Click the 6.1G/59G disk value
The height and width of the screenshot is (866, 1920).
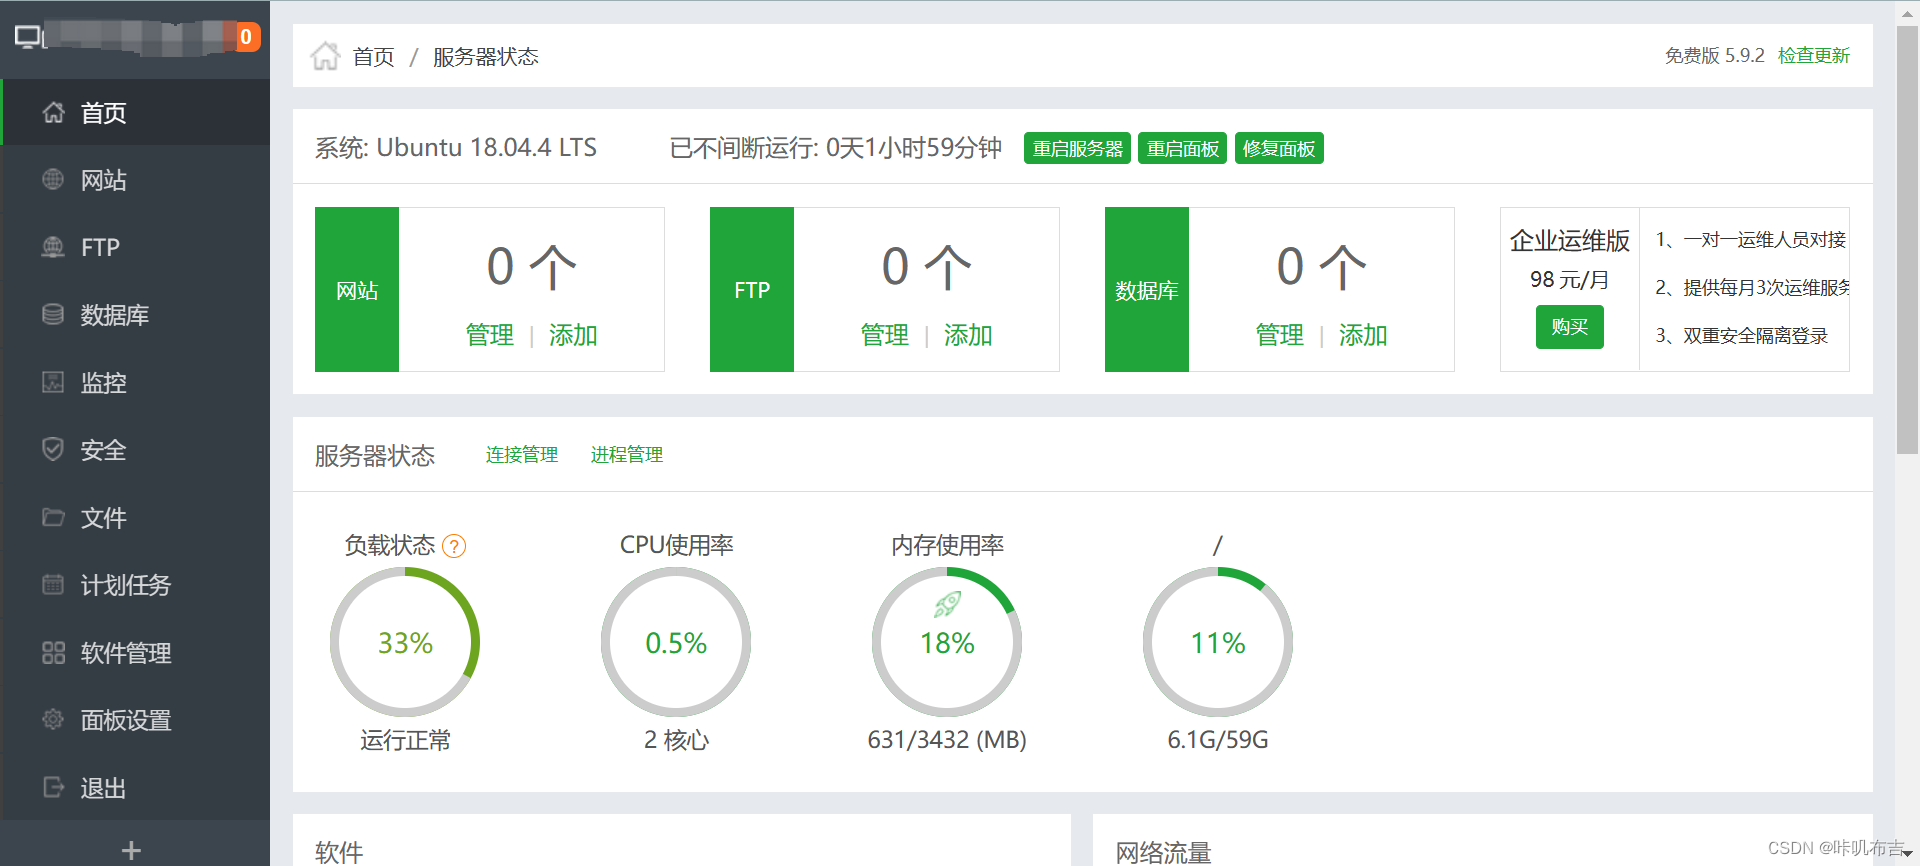tap(1218, 740)
